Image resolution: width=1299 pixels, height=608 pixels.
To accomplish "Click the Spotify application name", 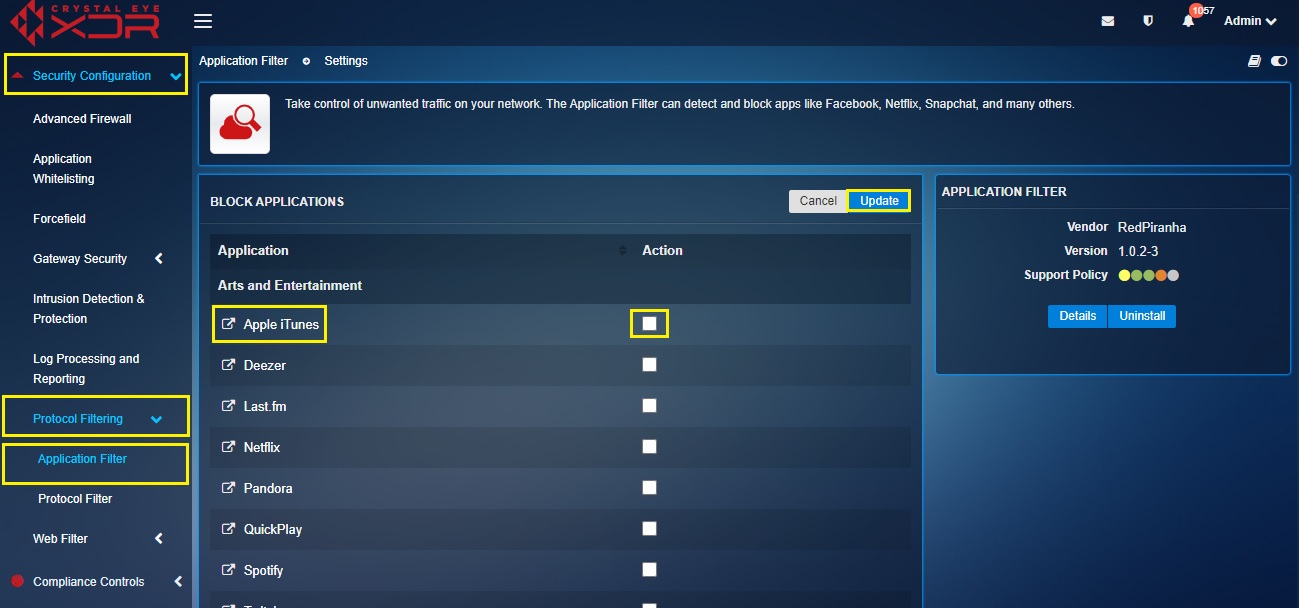I will click(x=263, y=570).
